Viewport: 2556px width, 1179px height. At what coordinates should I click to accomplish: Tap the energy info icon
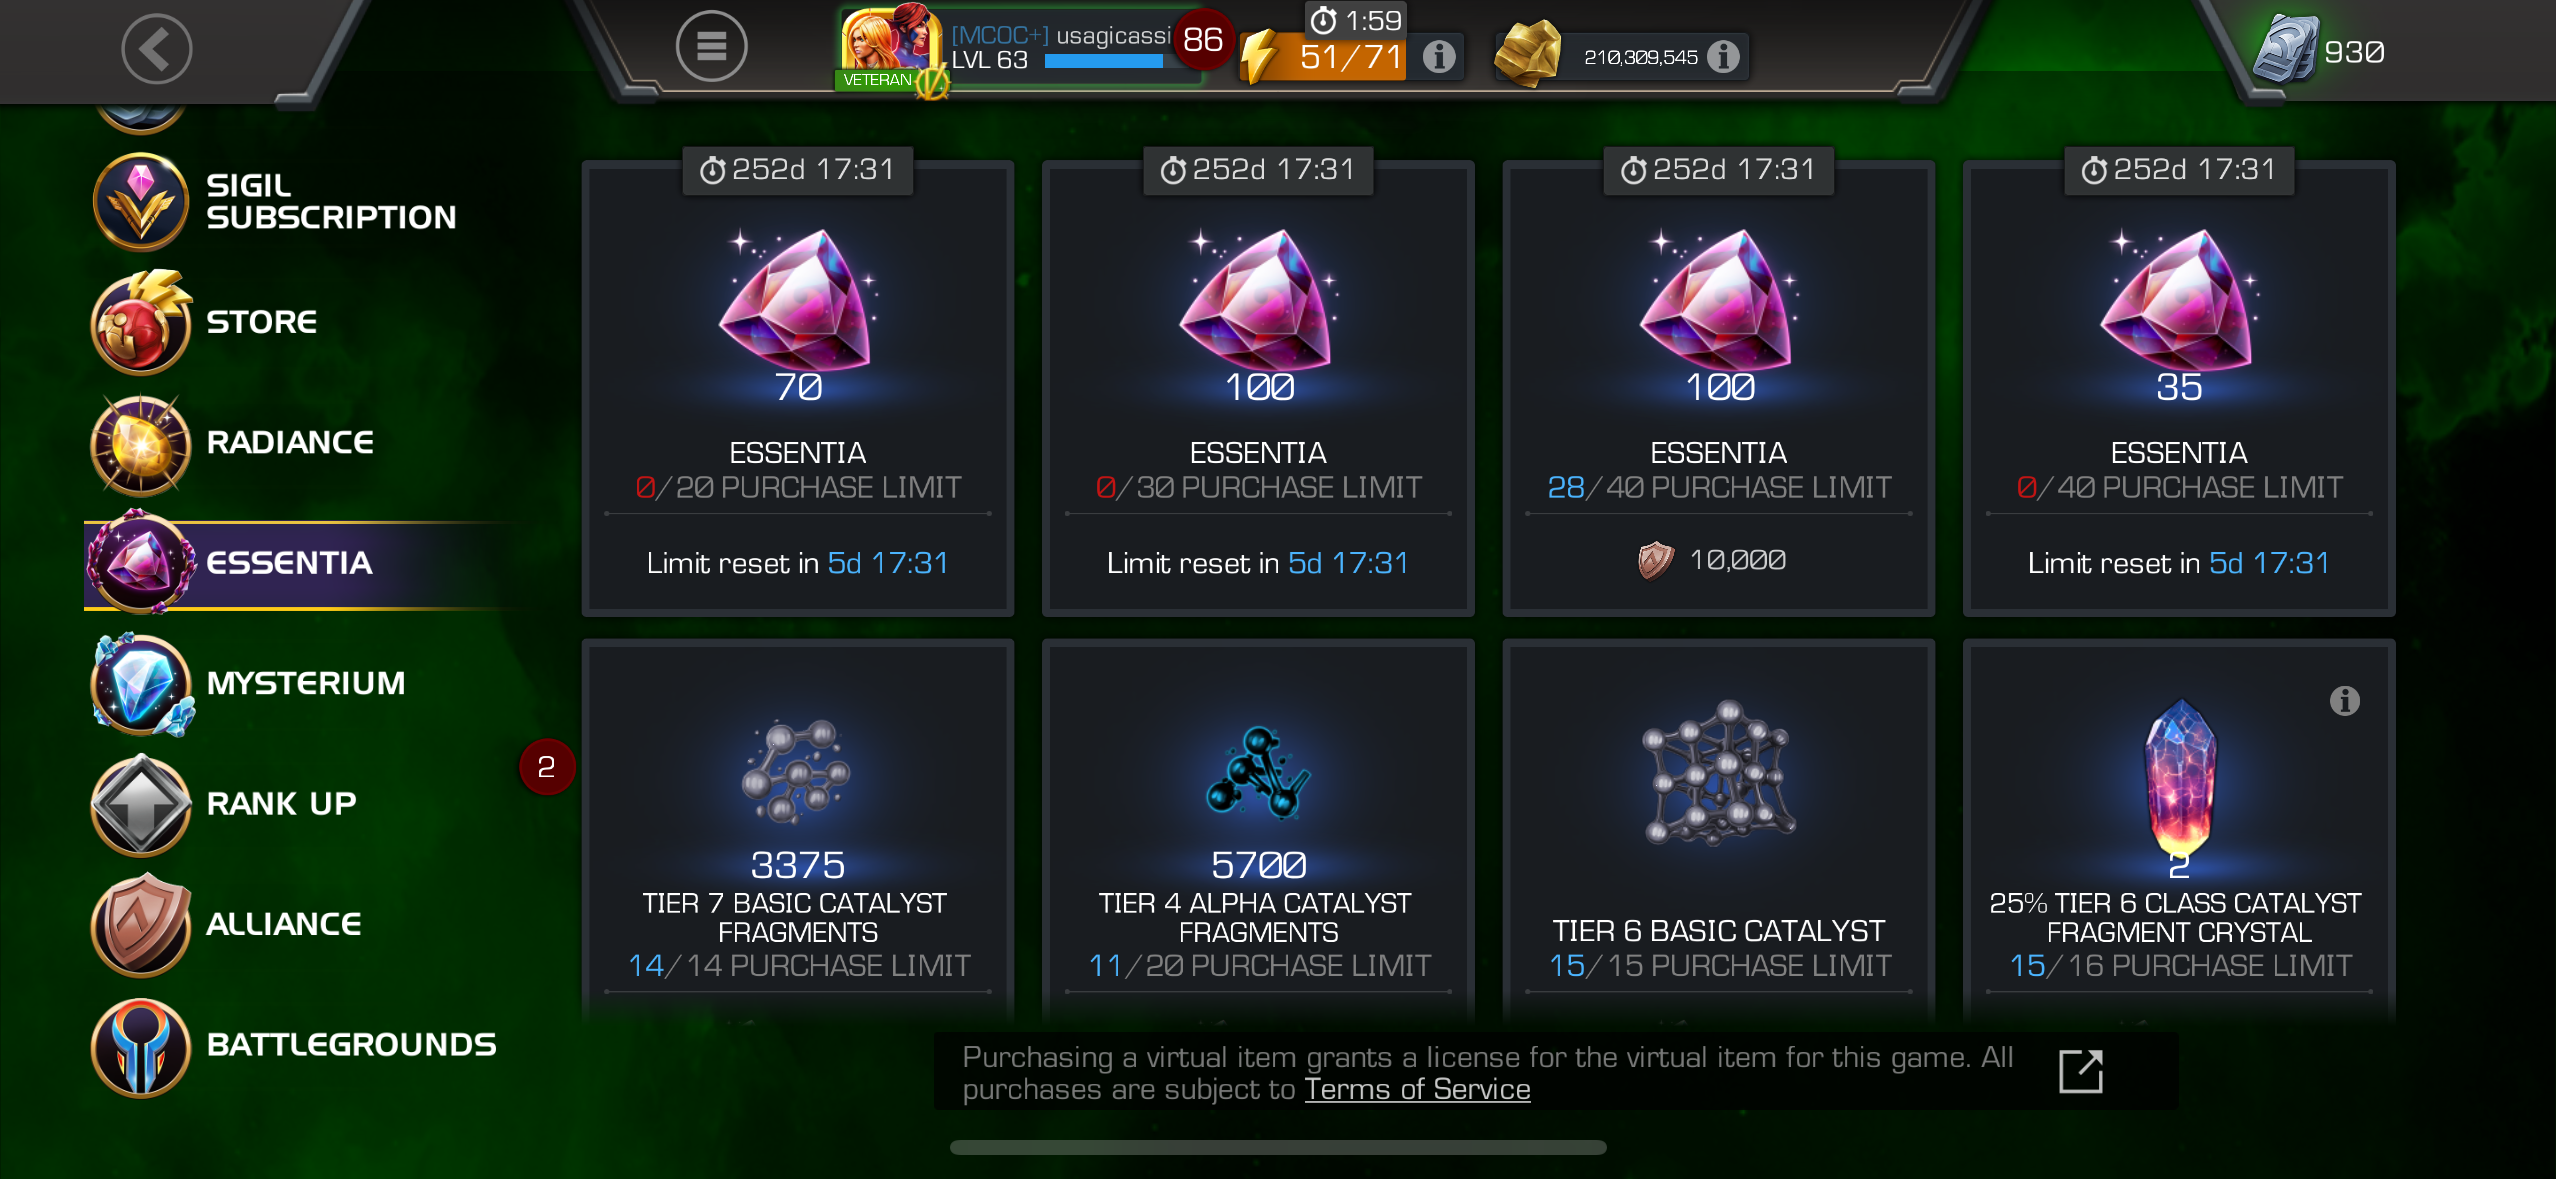[1438, 56]
